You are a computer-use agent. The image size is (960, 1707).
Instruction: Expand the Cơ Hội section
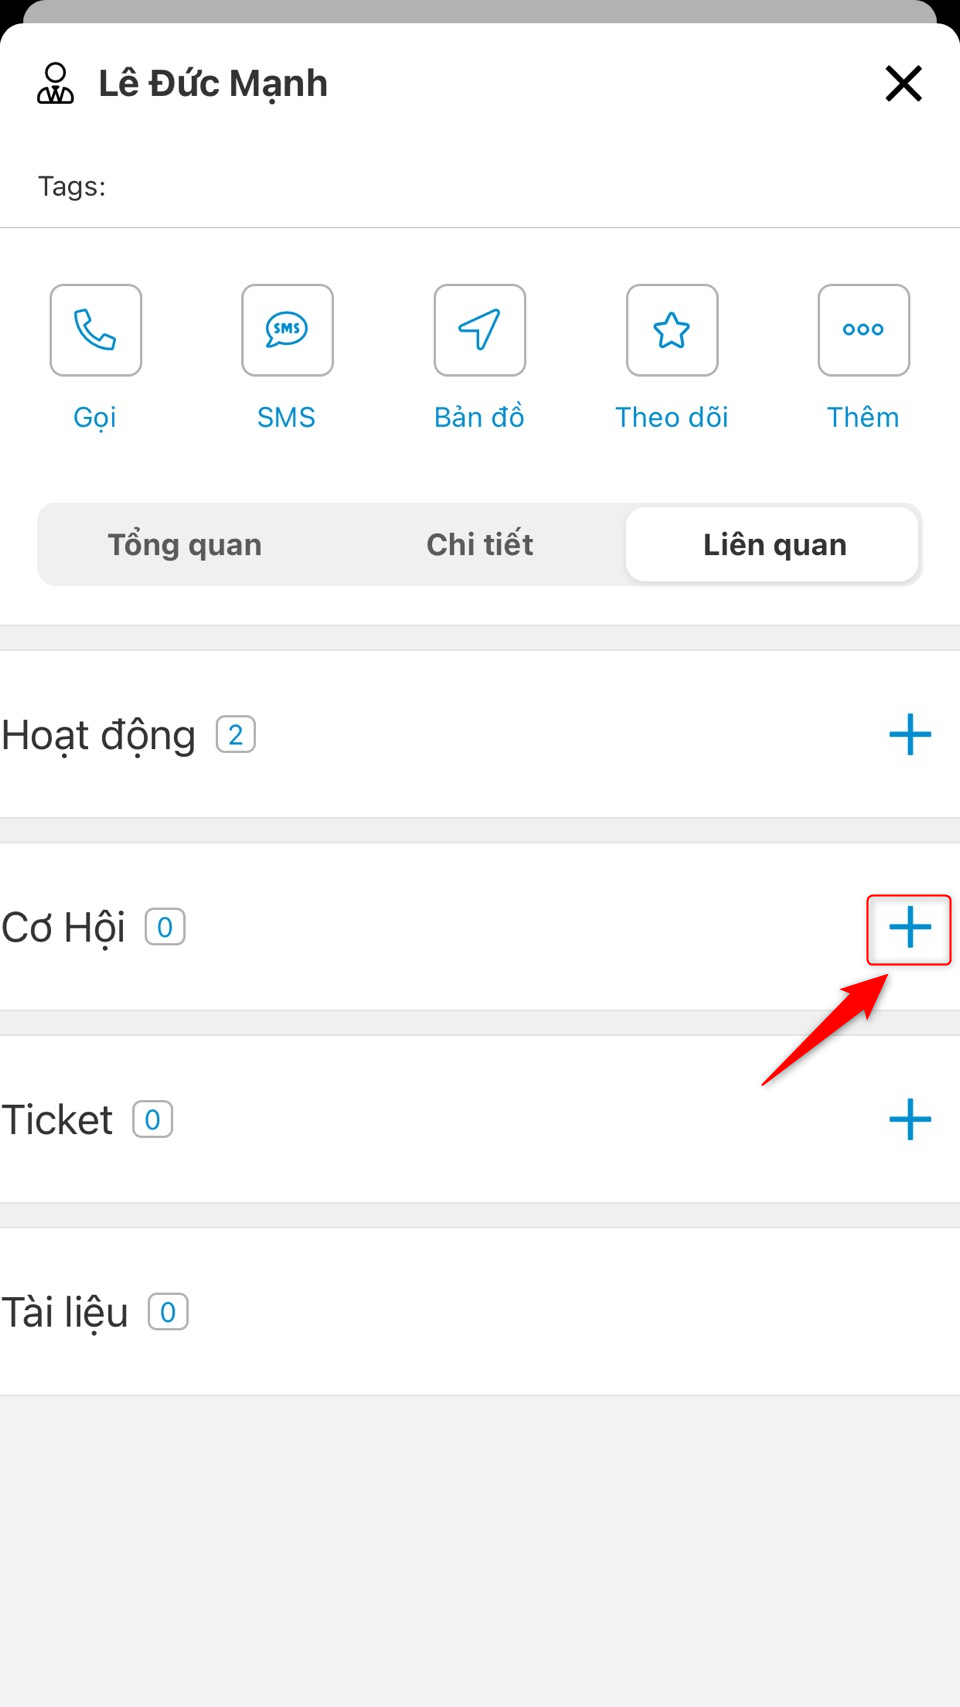(64, 928)
